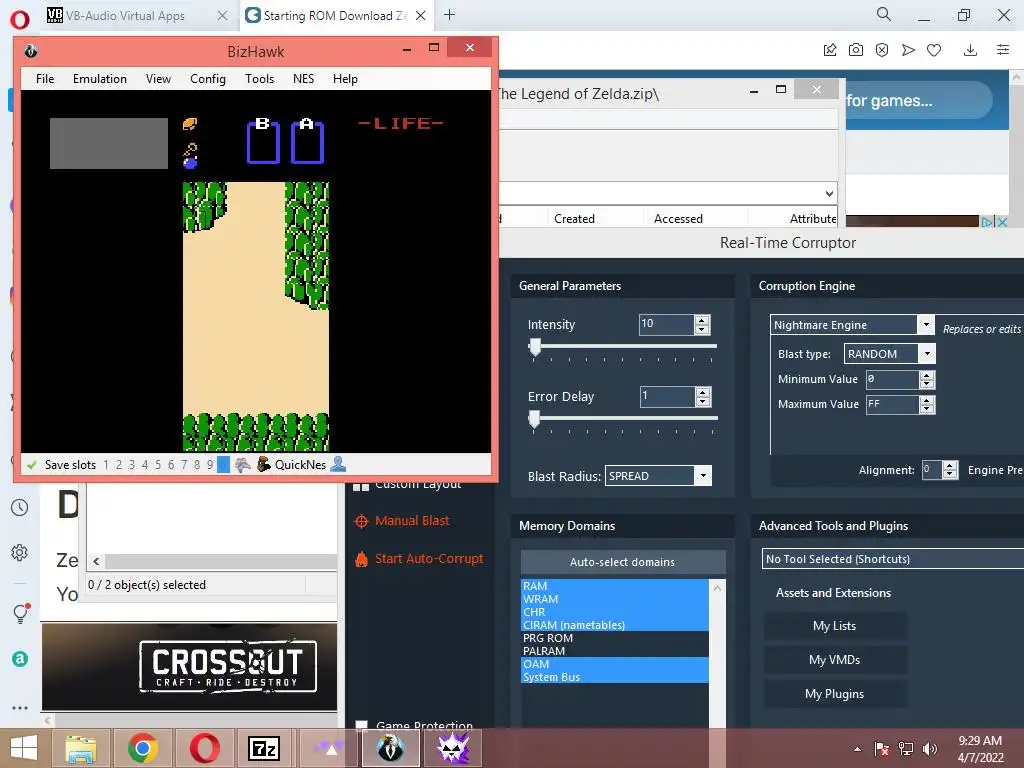Image resolution: width=1024 pixels, height=768 pixels.
Task: Toggle the PALRAM memory domain
Action: pyautogui.click(x=615, y=651)
